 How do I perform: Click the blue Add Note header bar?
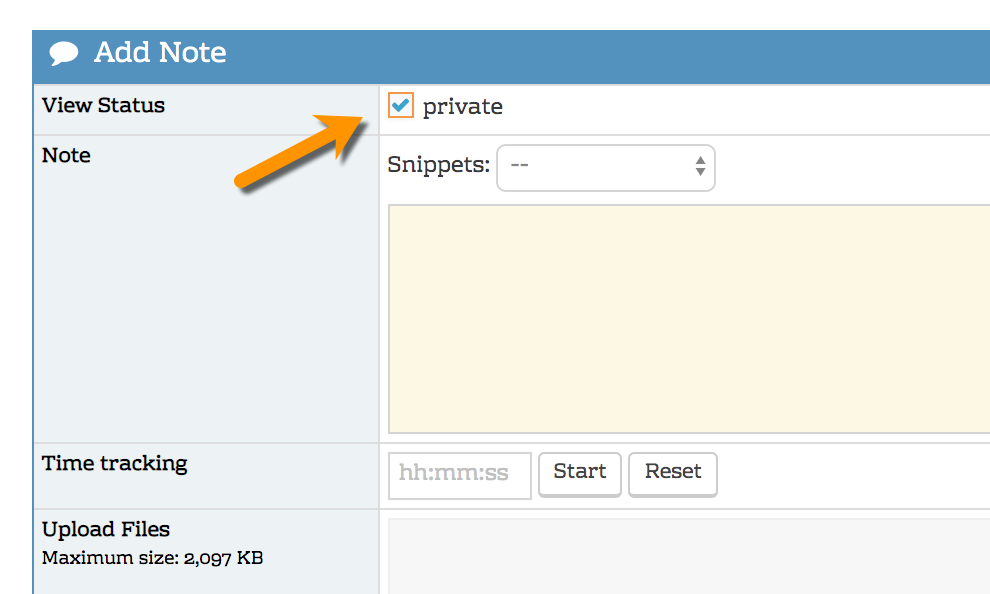(x=600, y=56)
